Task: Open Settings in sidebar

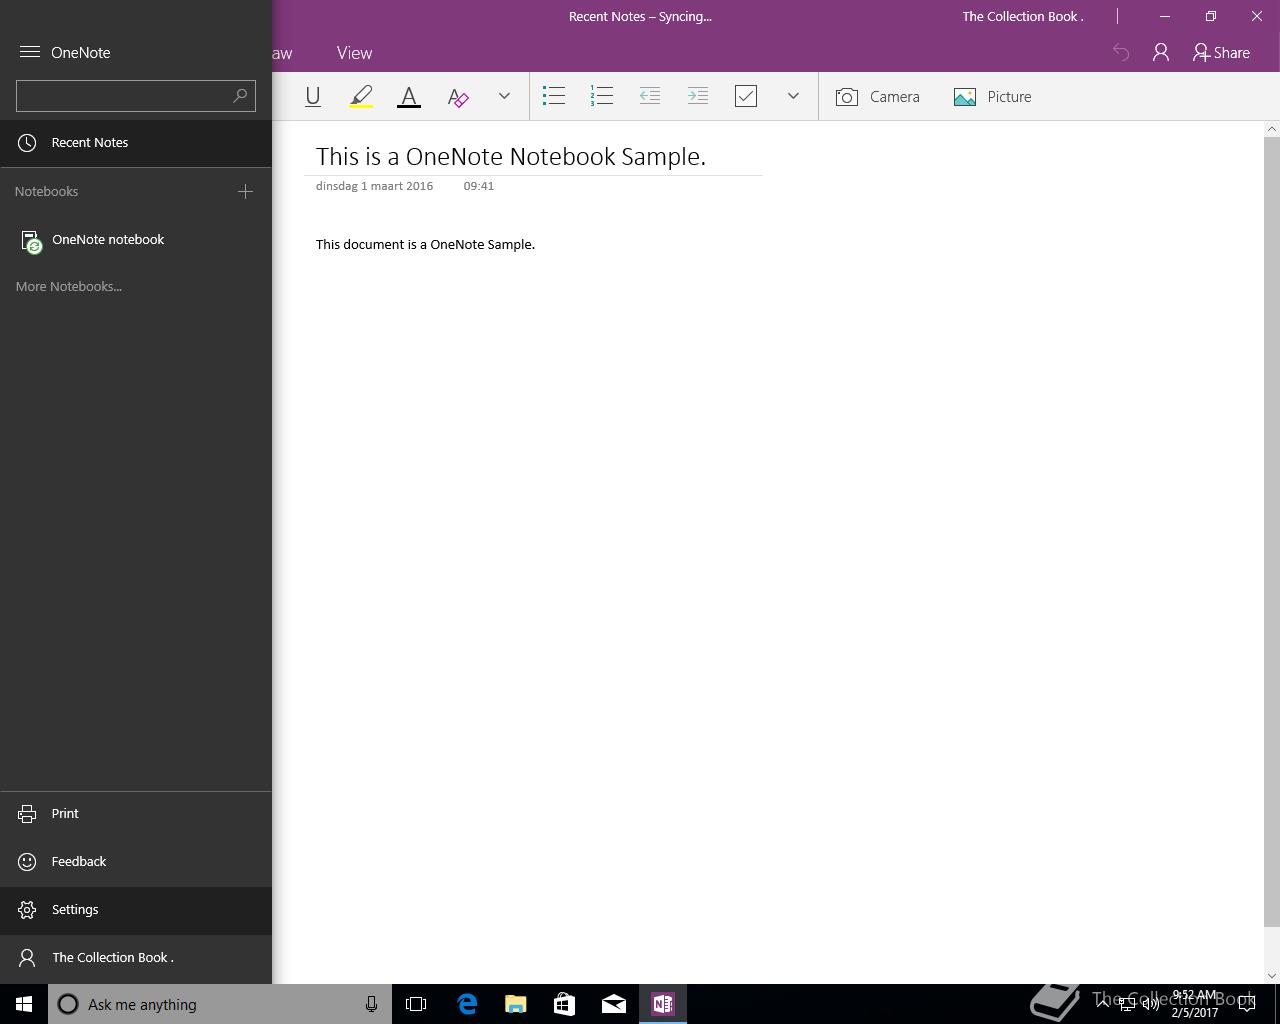Action: pos(136,910)
